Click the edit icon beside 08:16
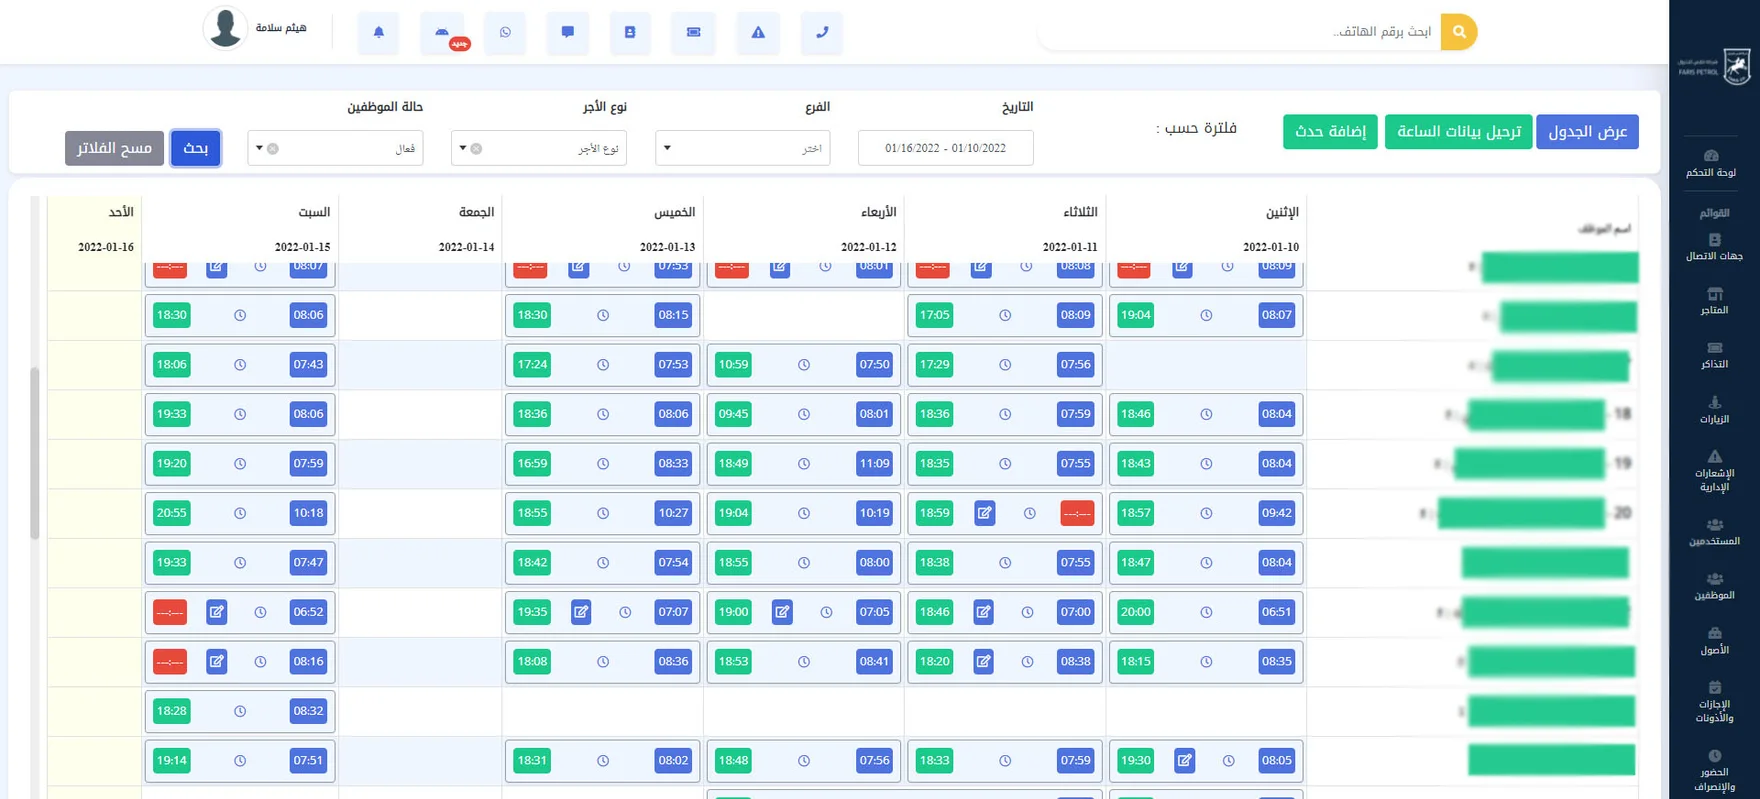This screenshot has width=1760, height=799. (x=217, y=661)
